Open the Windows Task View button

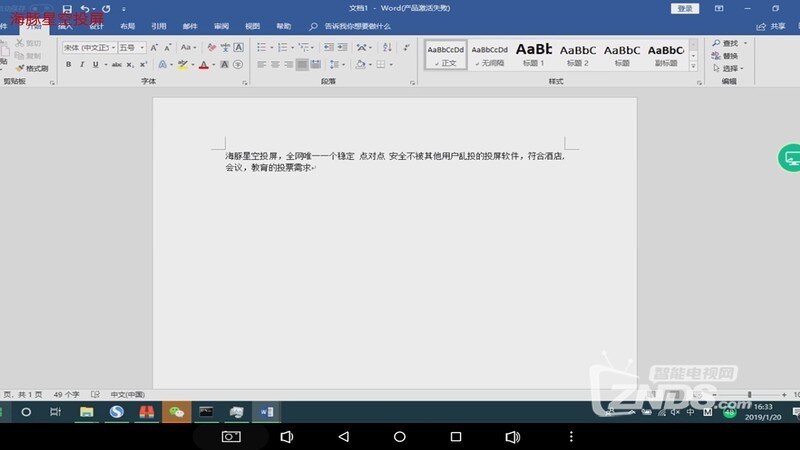(55, 412)
